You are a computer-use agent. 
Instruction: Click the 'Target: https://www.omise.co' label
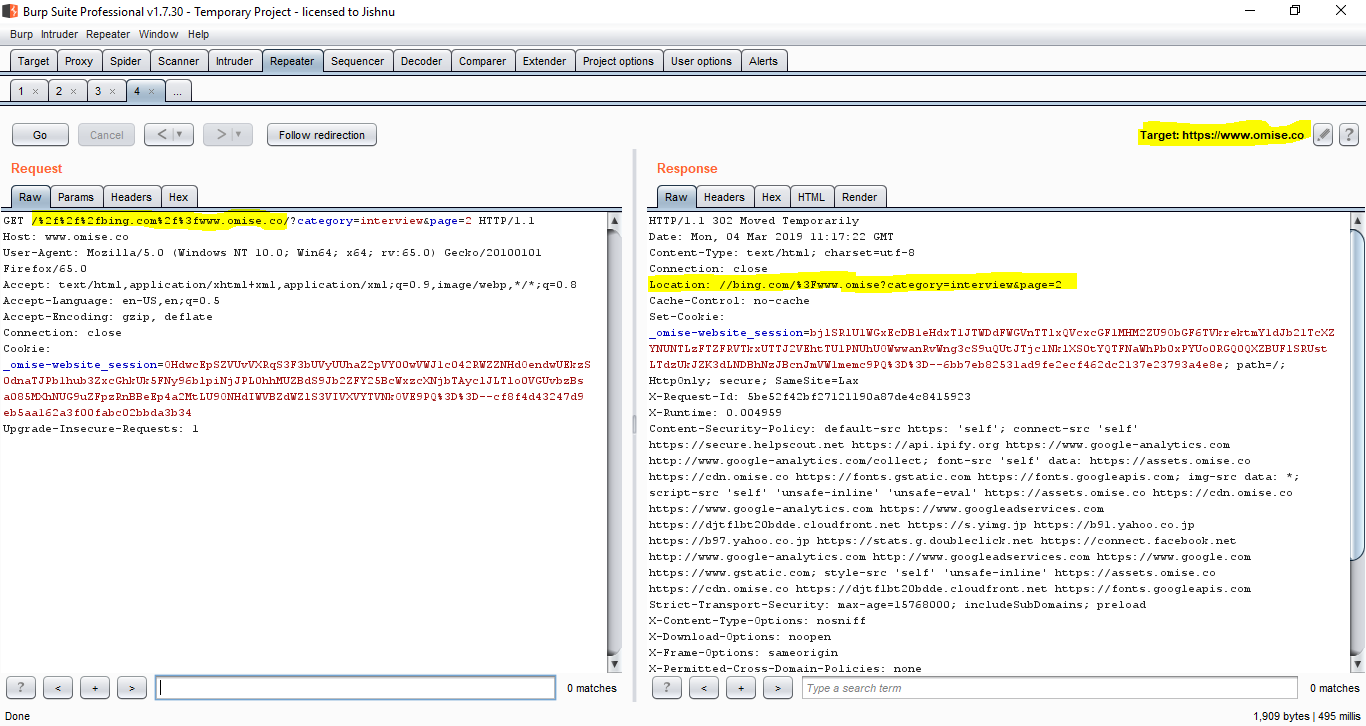[1222, 135]
